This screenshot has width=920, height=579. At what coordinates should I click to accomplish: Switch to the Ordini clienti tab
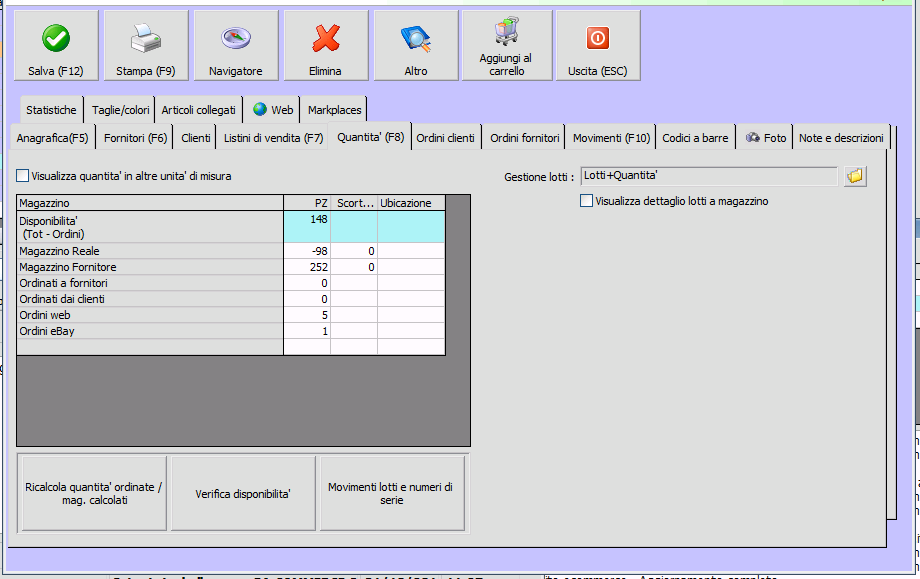(445, 138)
